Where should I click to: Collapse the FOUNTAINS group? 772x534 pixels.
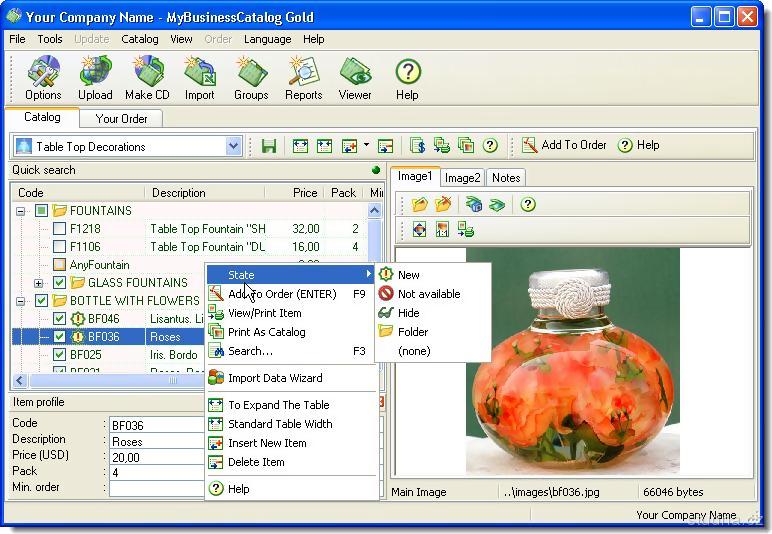21,211
